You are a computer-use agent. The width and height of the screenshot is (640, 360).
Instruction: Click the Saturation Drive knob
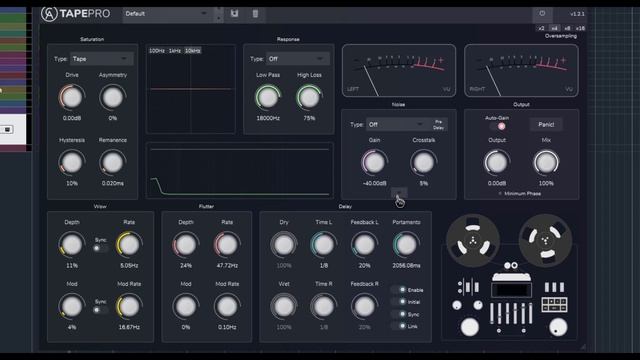(71, 97)
